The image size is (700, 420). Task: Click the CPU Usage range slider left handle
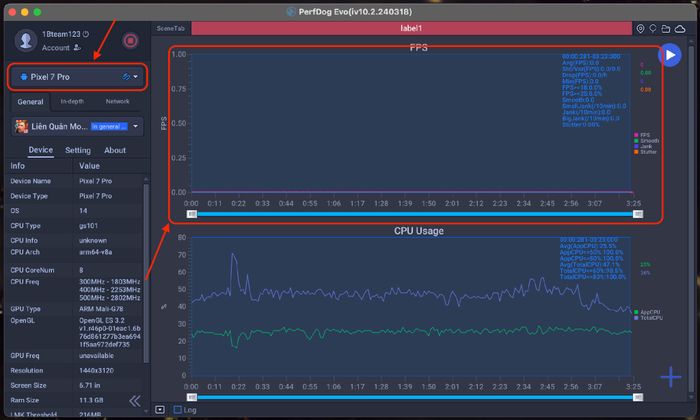[x=192, y=397]
